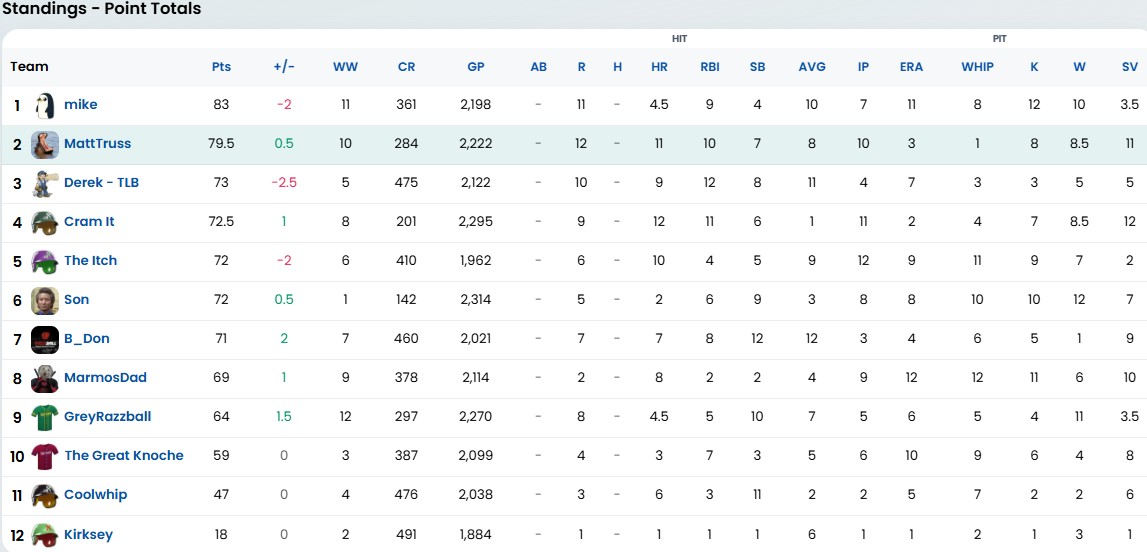This screenshot has width=1147, height=552.
Task: Click the +/- column header
Action: click(x=284, y=67)
